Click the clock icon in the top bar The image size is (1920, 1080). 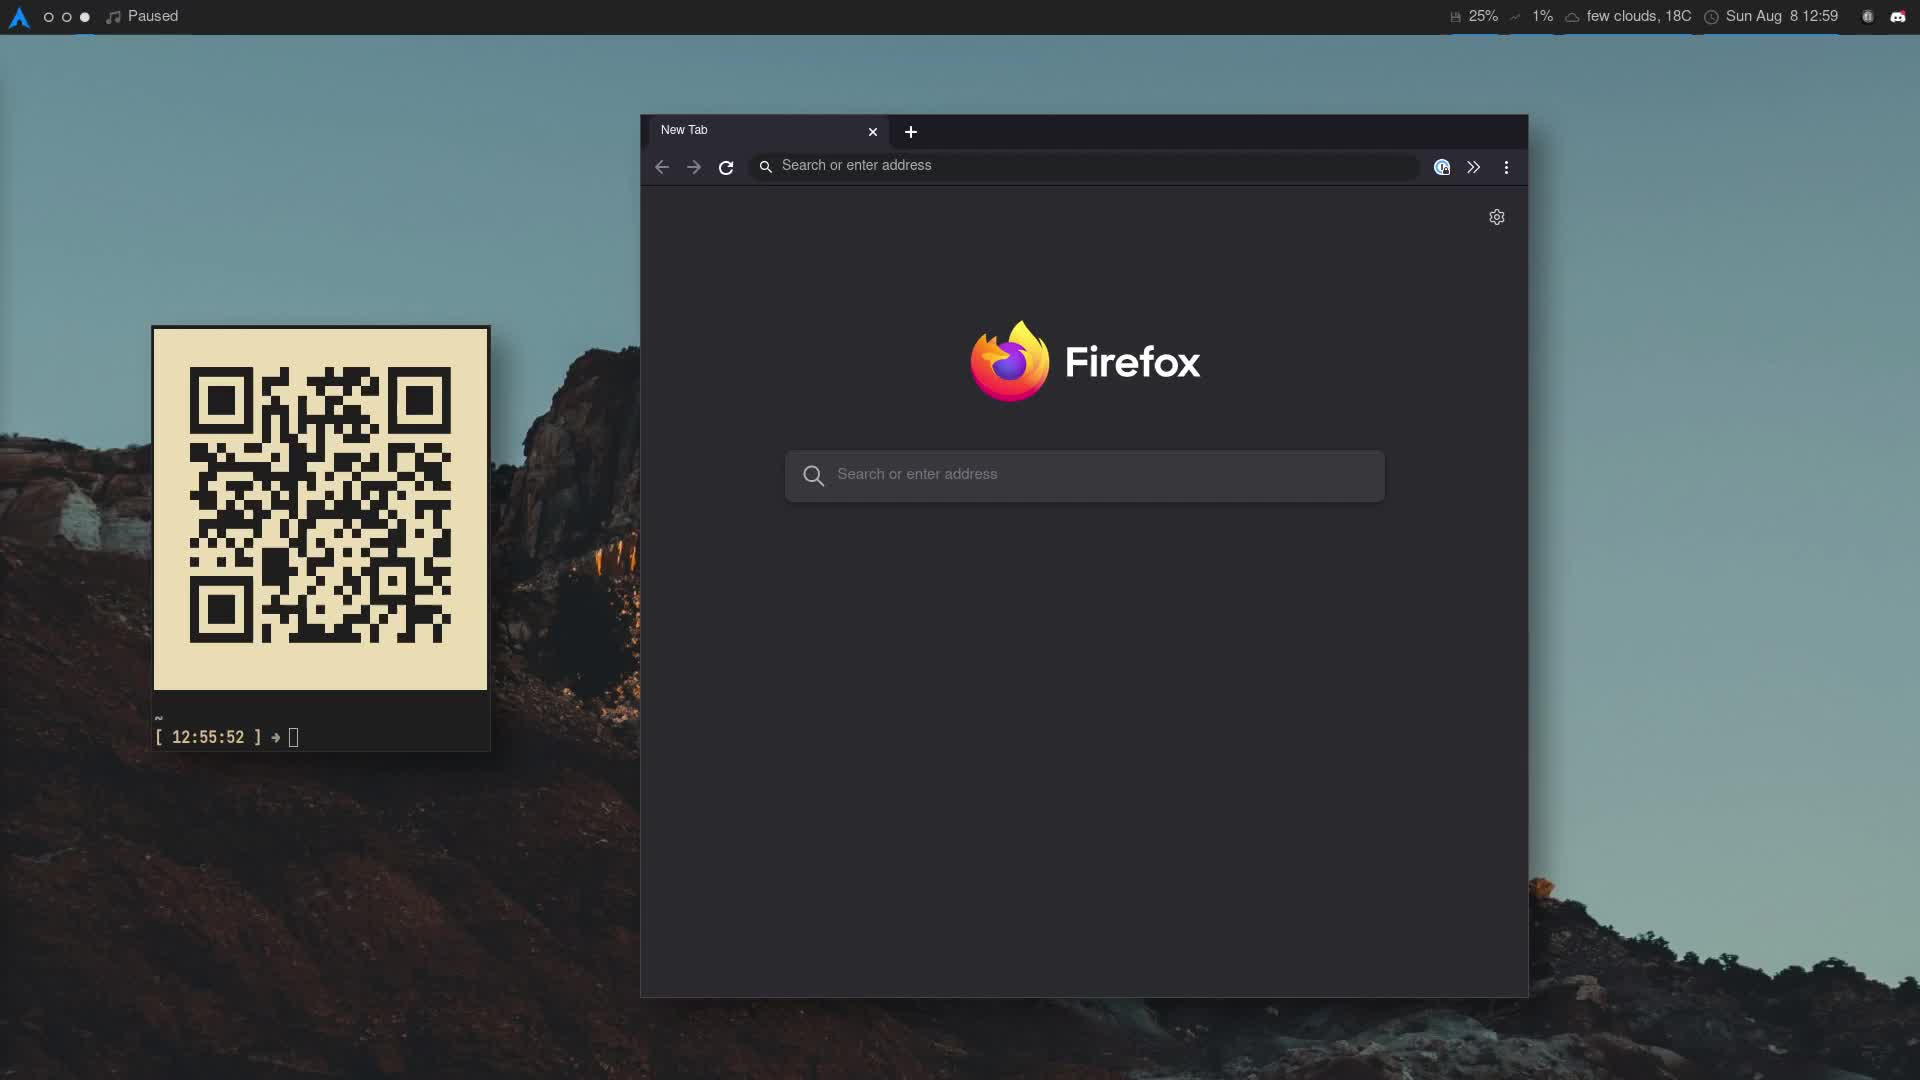coord(1711,17)
